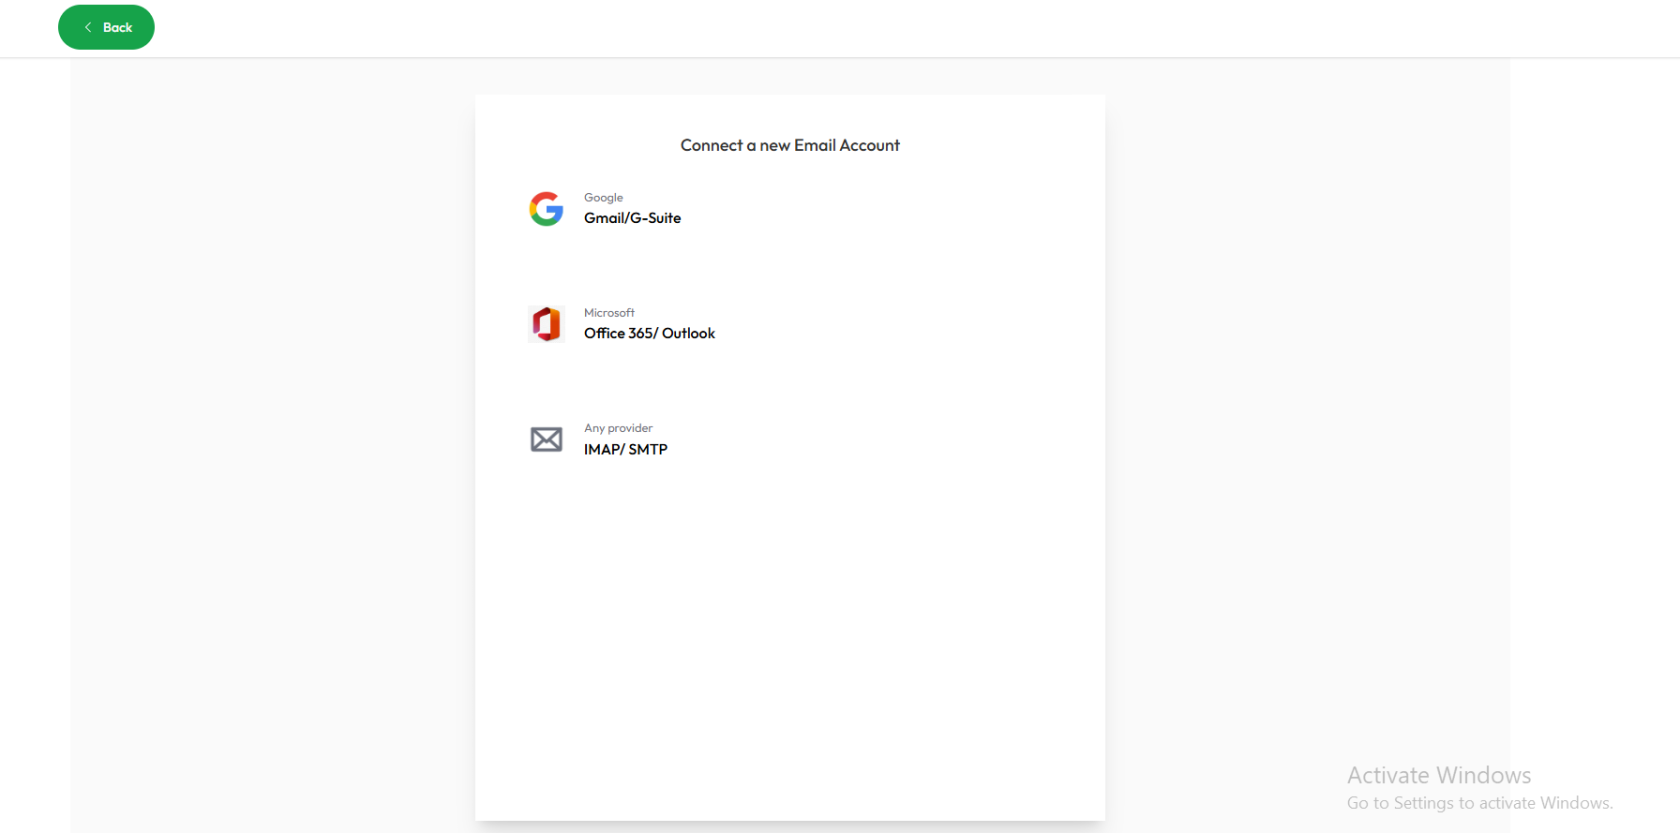This screenshot has height=833, width=1680.
Task: Click the Gmail word in Google option
Action: coord(603,218)
